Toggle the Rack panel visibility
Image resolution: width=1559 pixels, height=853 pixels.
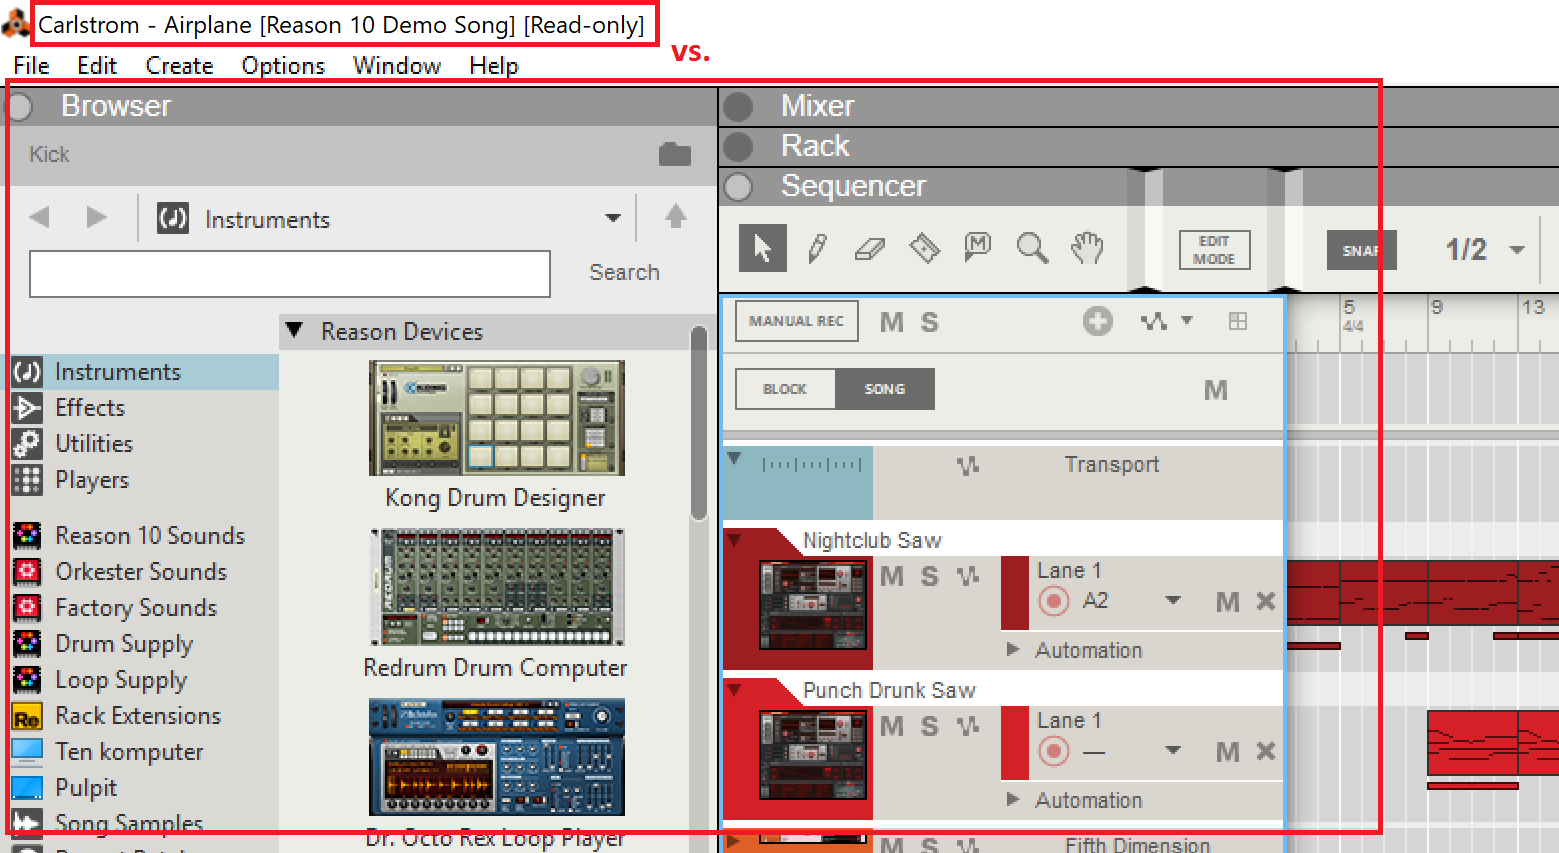point(738,146)
